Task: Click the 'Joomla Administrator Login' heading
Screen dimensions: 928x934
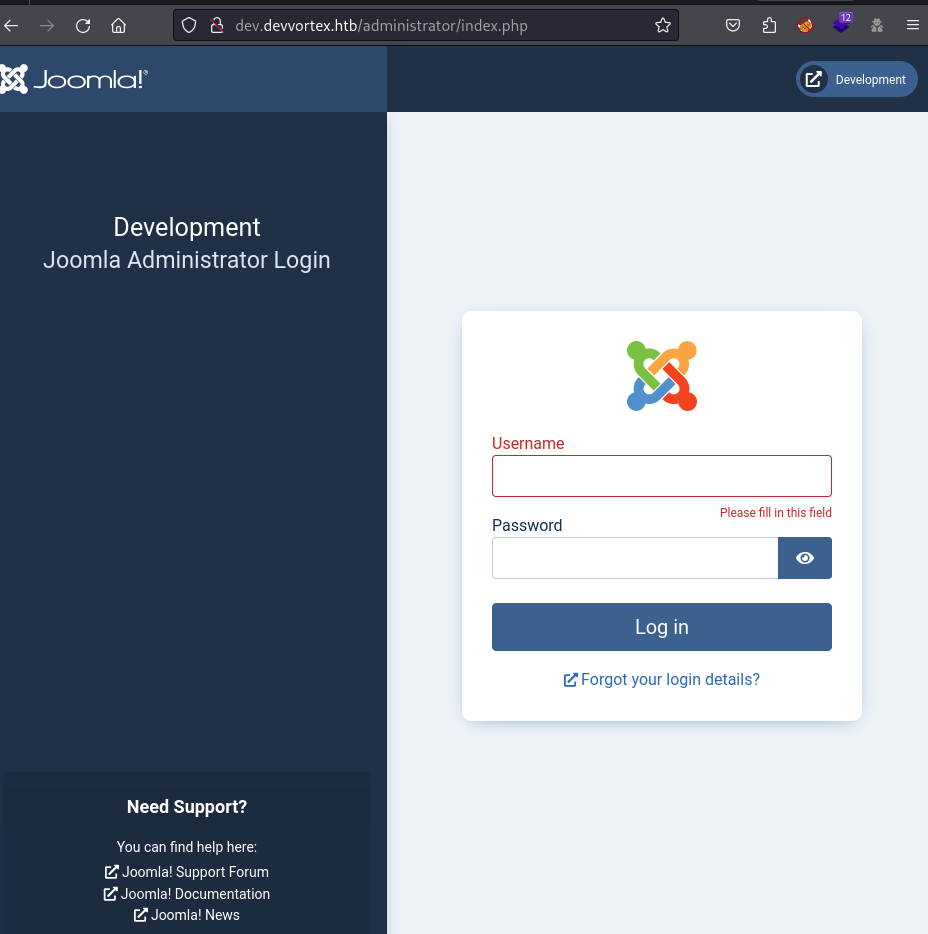Action: coord(187,260)
